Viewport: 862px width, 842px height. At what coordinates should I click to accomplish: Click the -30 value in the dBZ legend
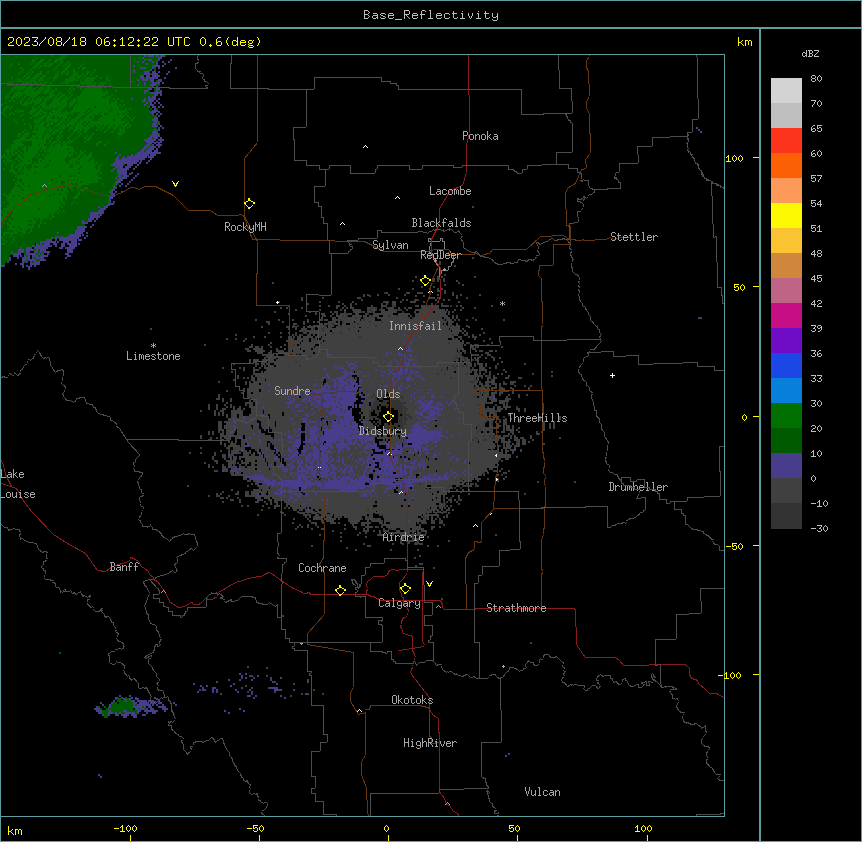pos(819,528)
